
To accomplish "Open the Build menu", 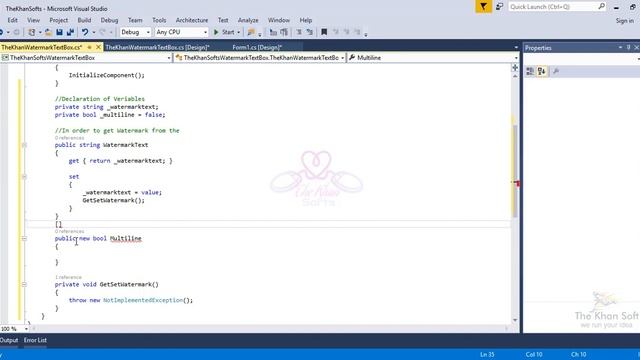I will [x=84, y=20].
